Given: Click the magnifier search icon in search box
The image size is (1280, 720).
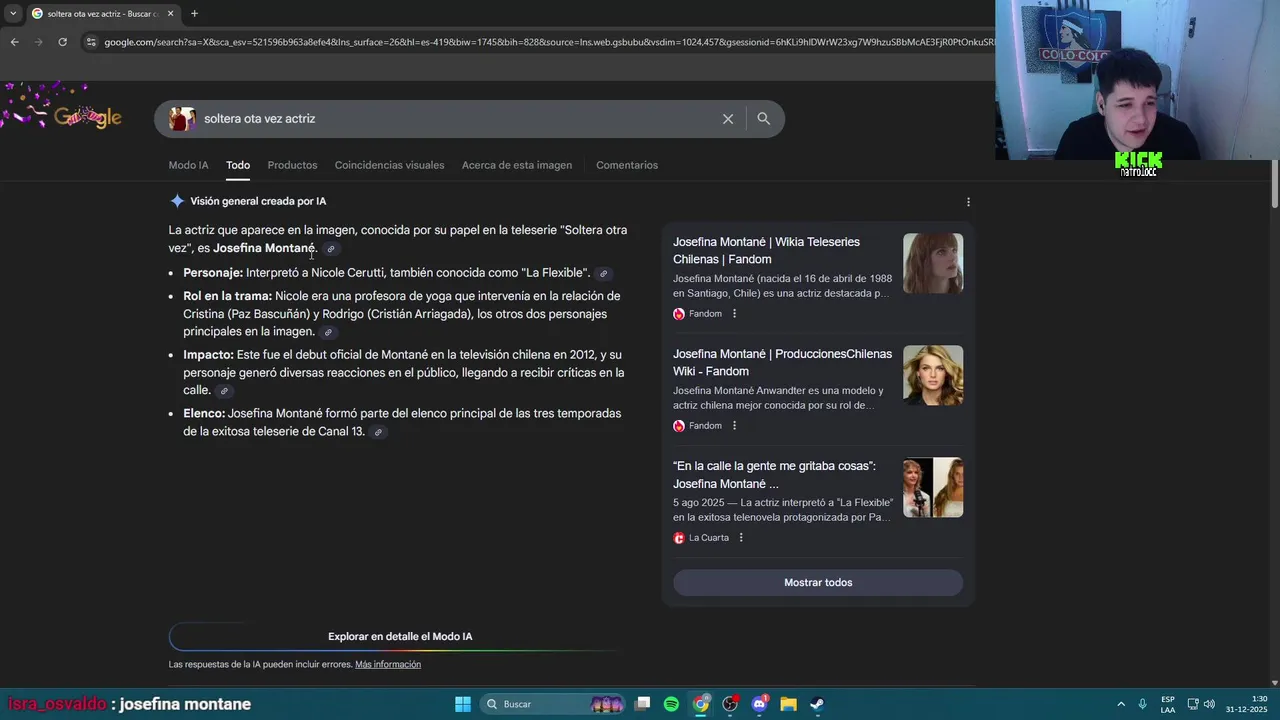Looking at the screenshot, I should [763, 119].
